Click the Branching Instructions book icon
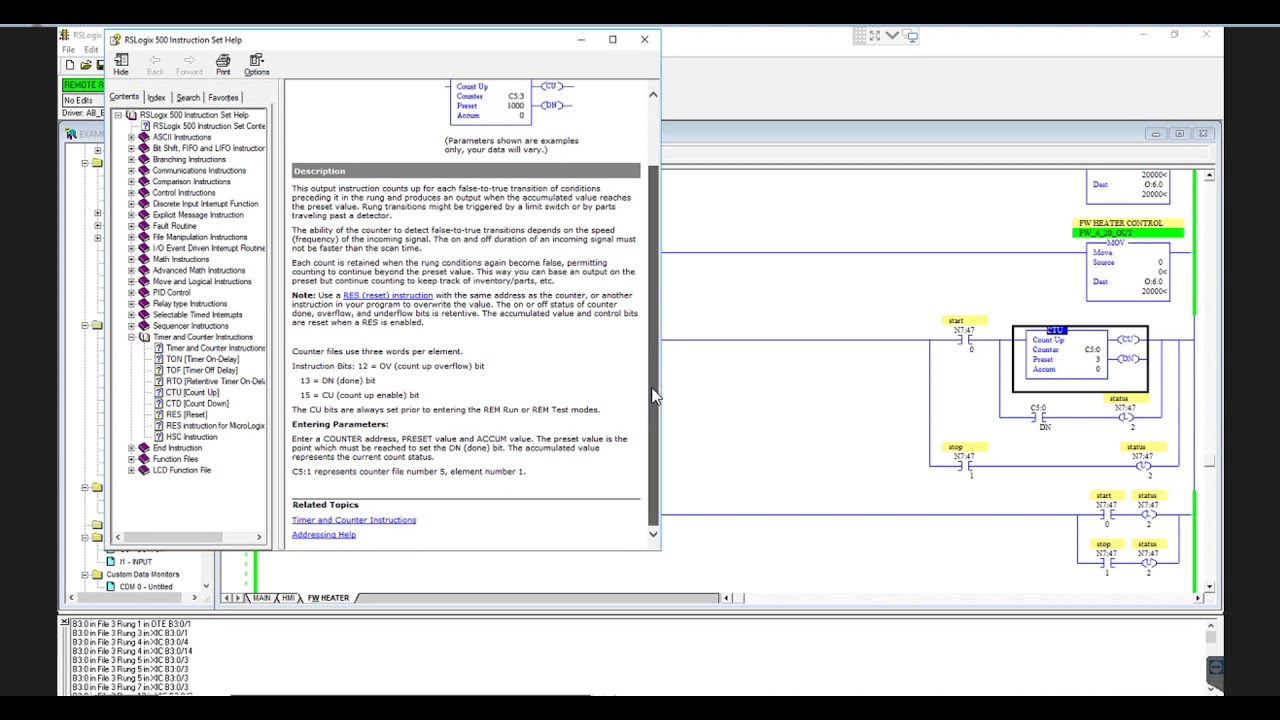Viewport: 1280px width, 720px height. (x=144, y=159)
